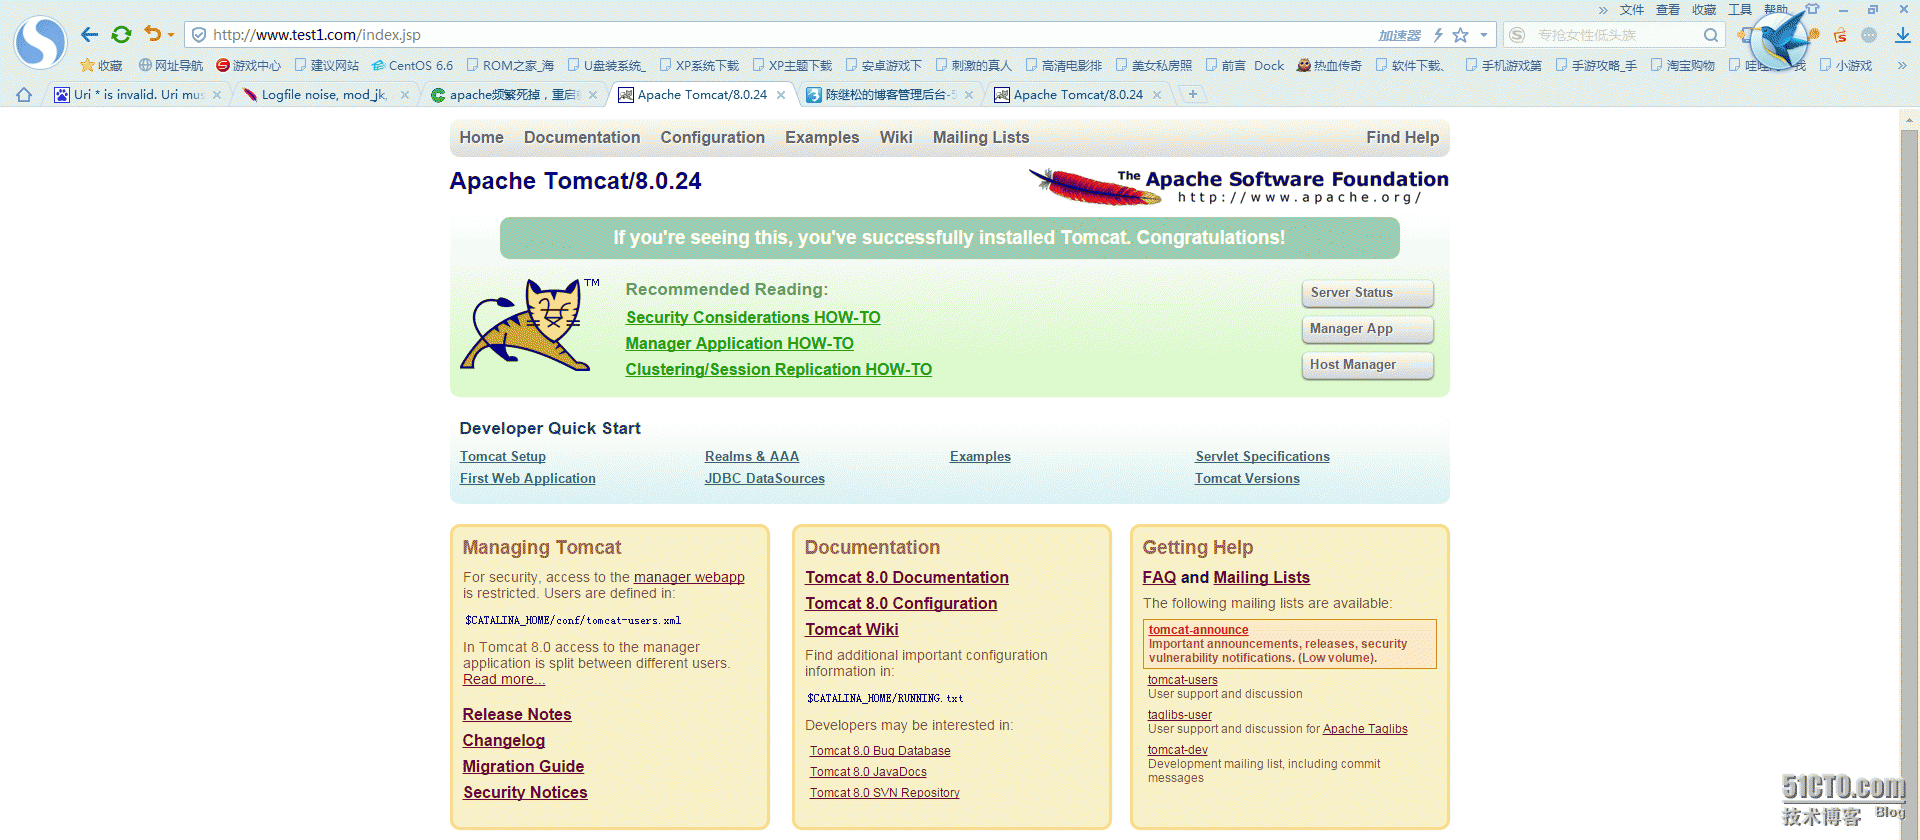Open the JDBC DataSources link

pyautogui.click(x=765, y=479)
